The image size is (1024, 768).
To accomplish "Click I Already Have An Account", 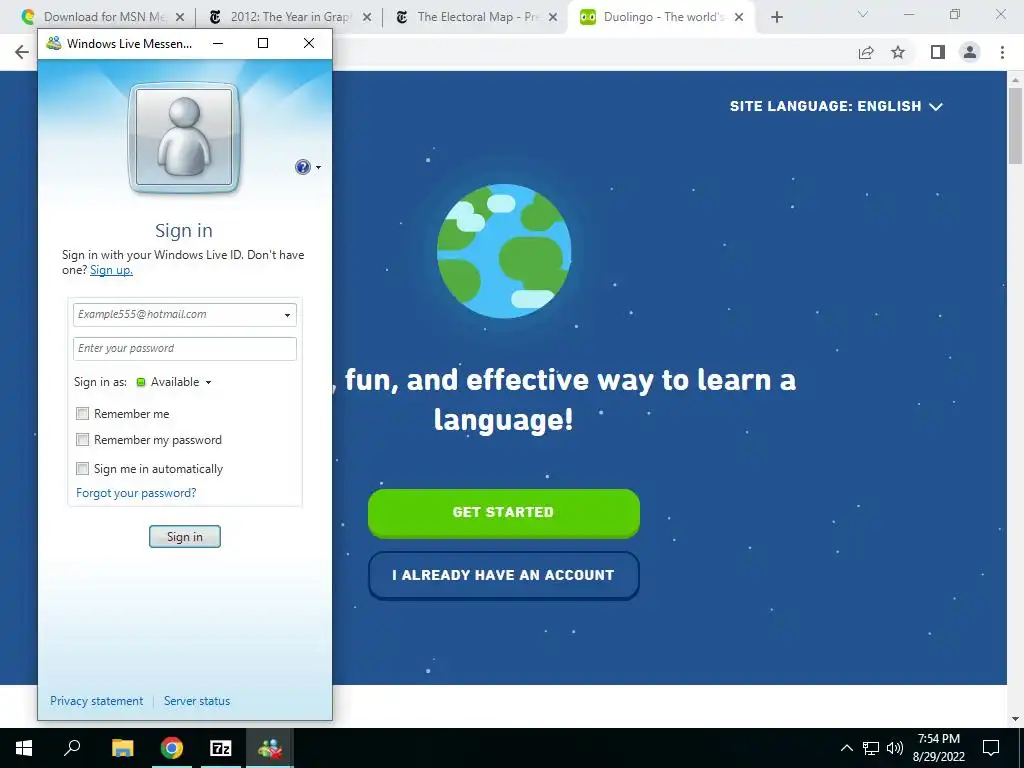I will click(x=504, y=575).
